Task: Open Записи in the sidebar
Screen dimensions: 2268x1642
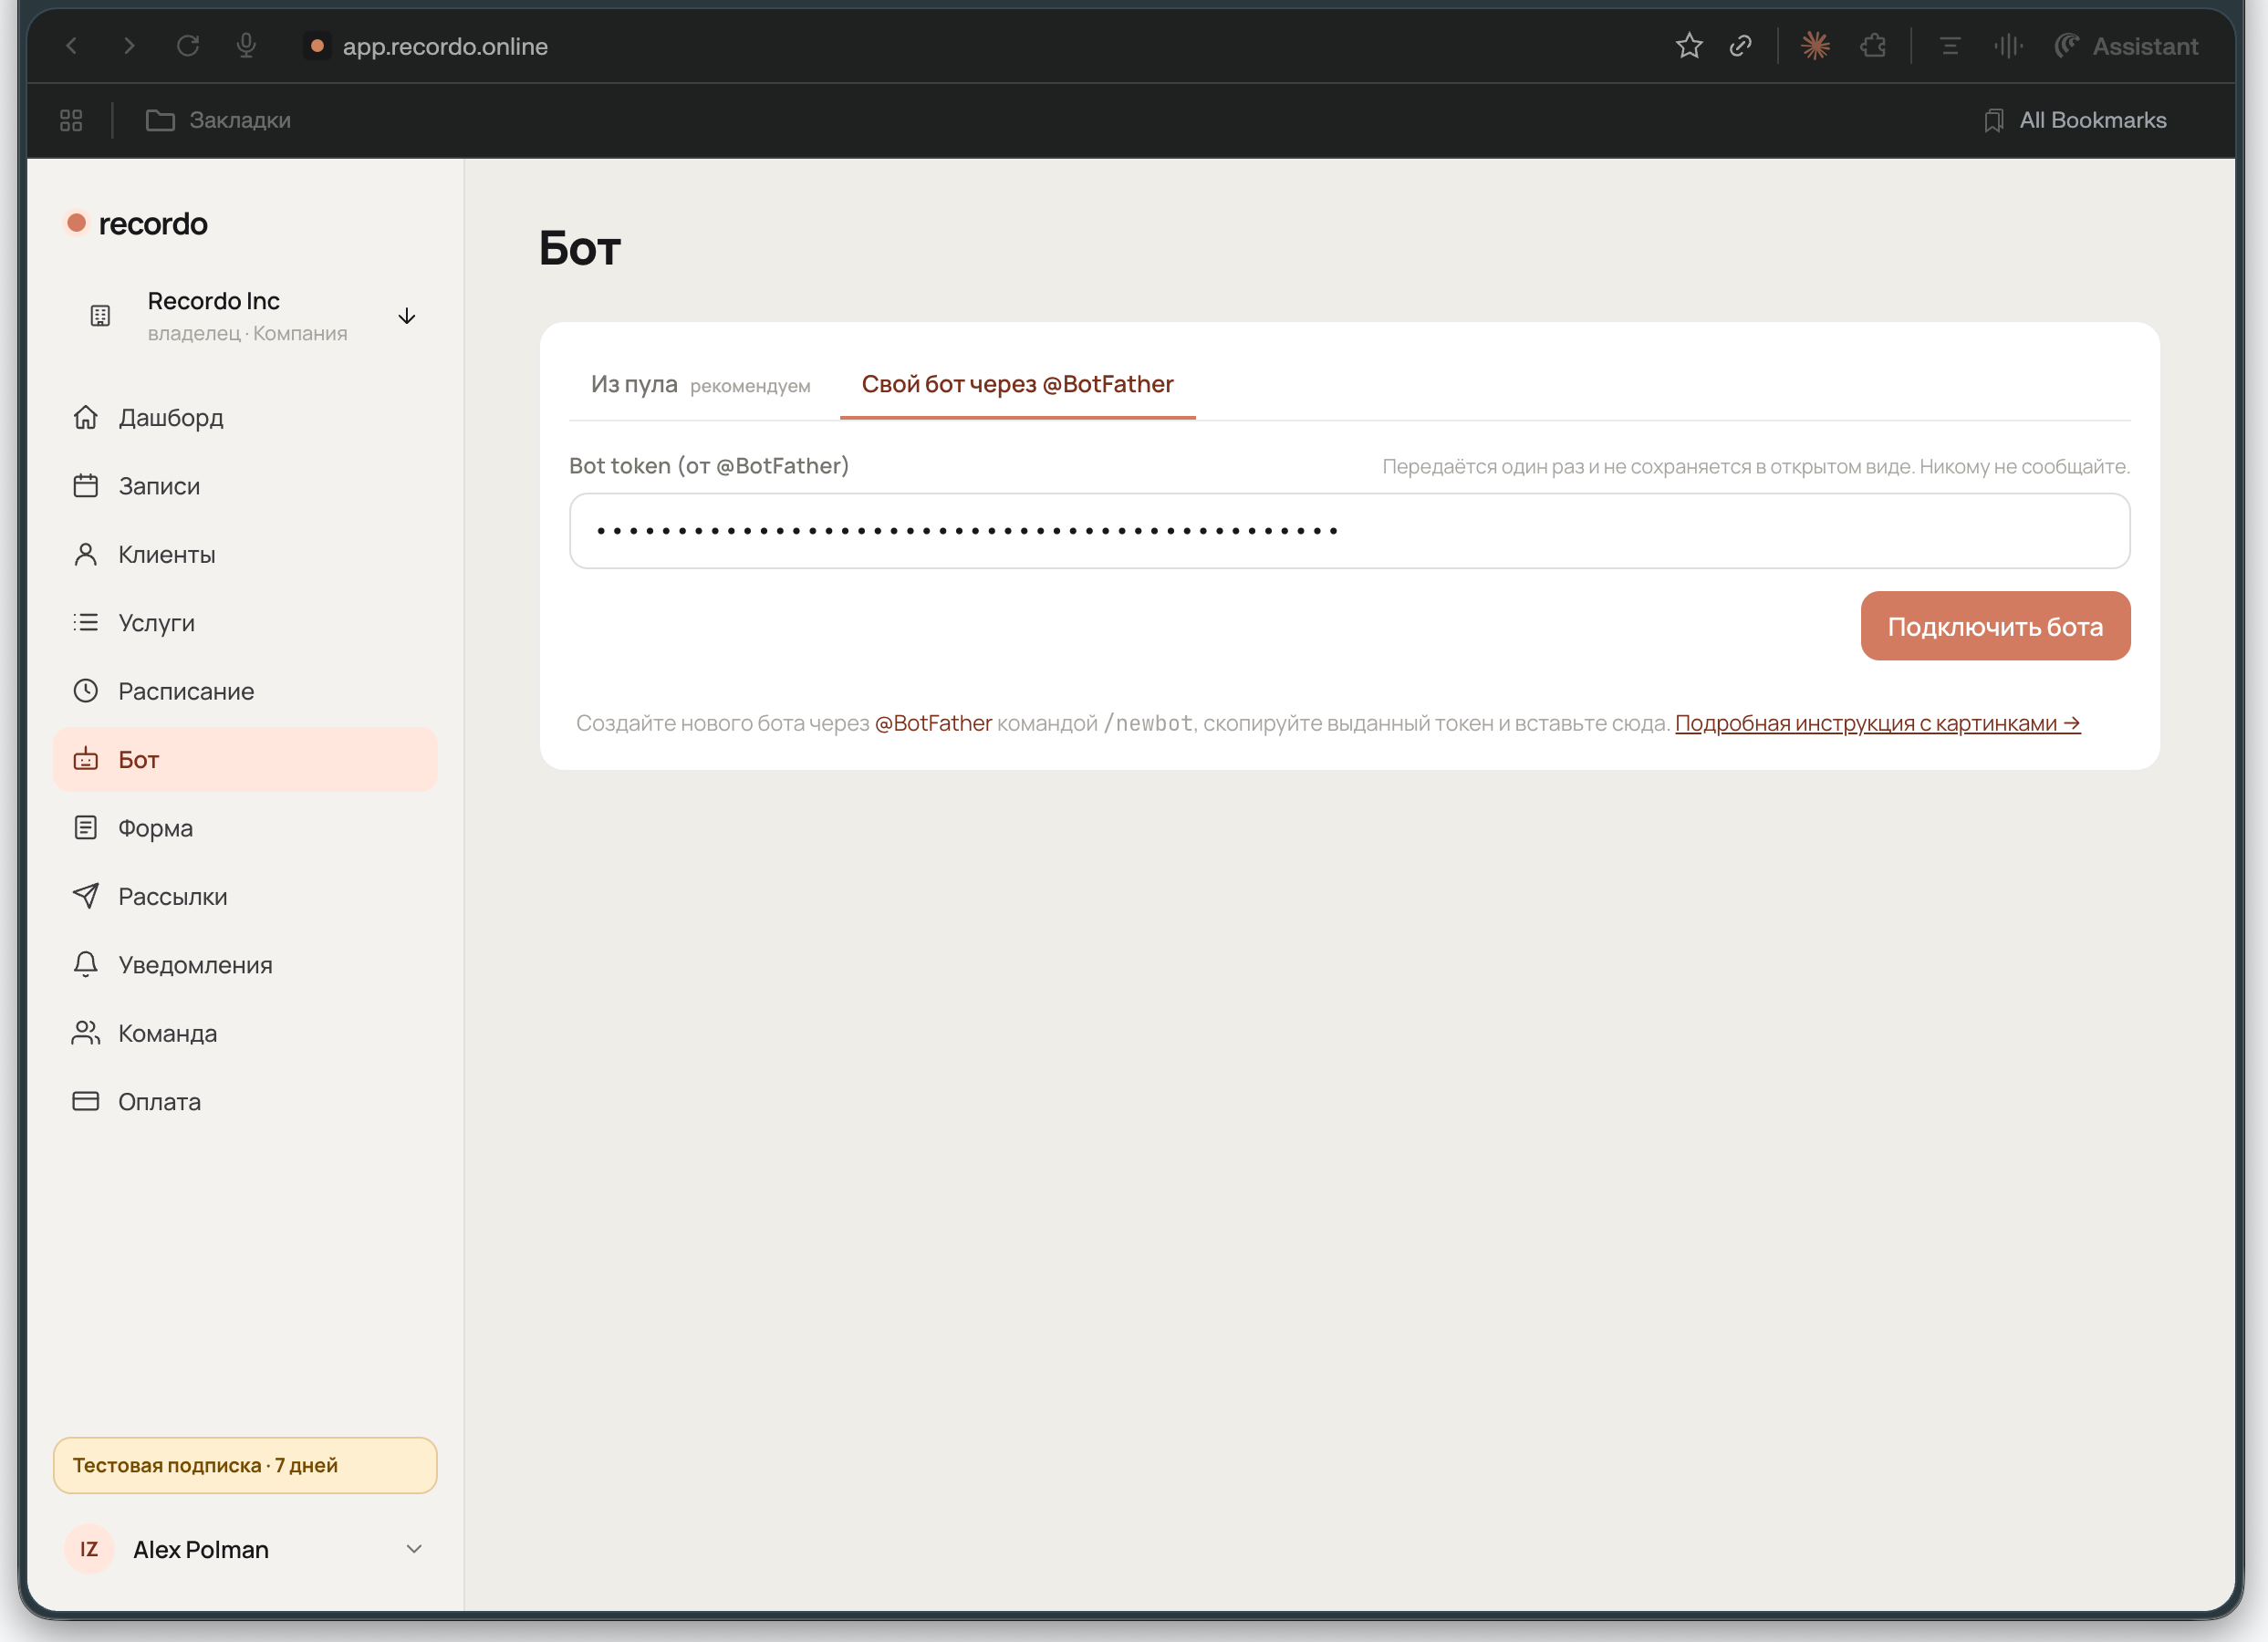Action: [245, 486]
